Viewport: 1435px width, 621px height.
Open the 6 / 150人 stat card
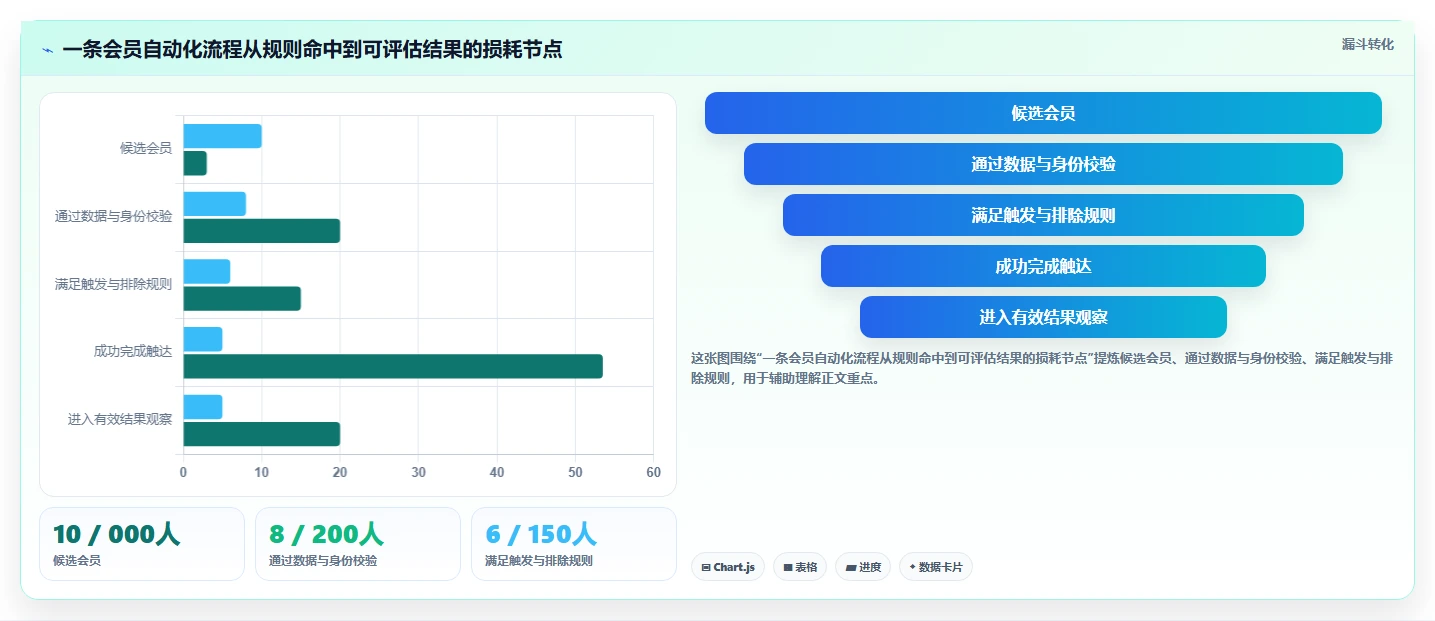pos(574,544)
